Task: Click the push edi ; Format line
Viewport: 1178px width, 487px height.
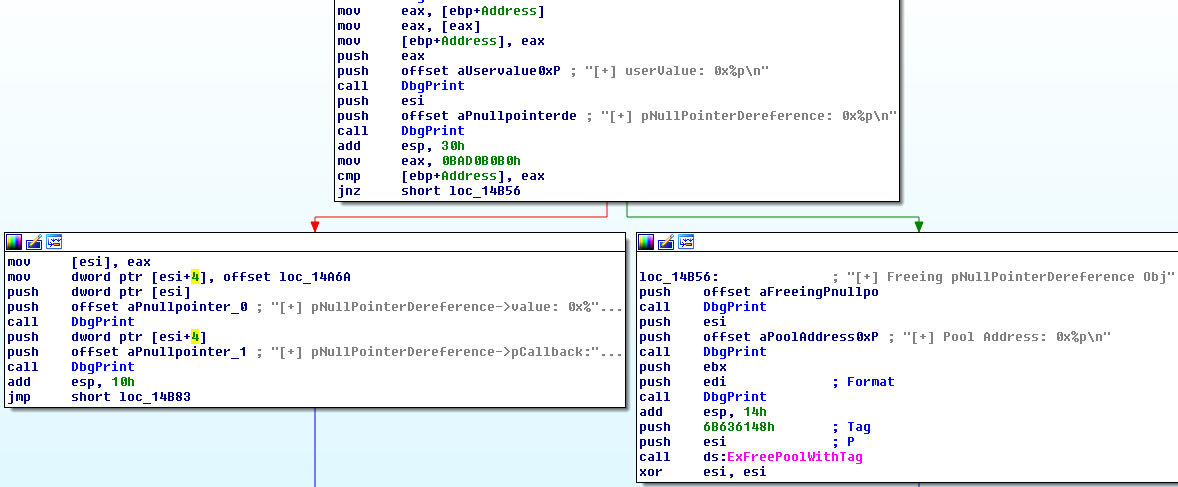Action: 766,382
